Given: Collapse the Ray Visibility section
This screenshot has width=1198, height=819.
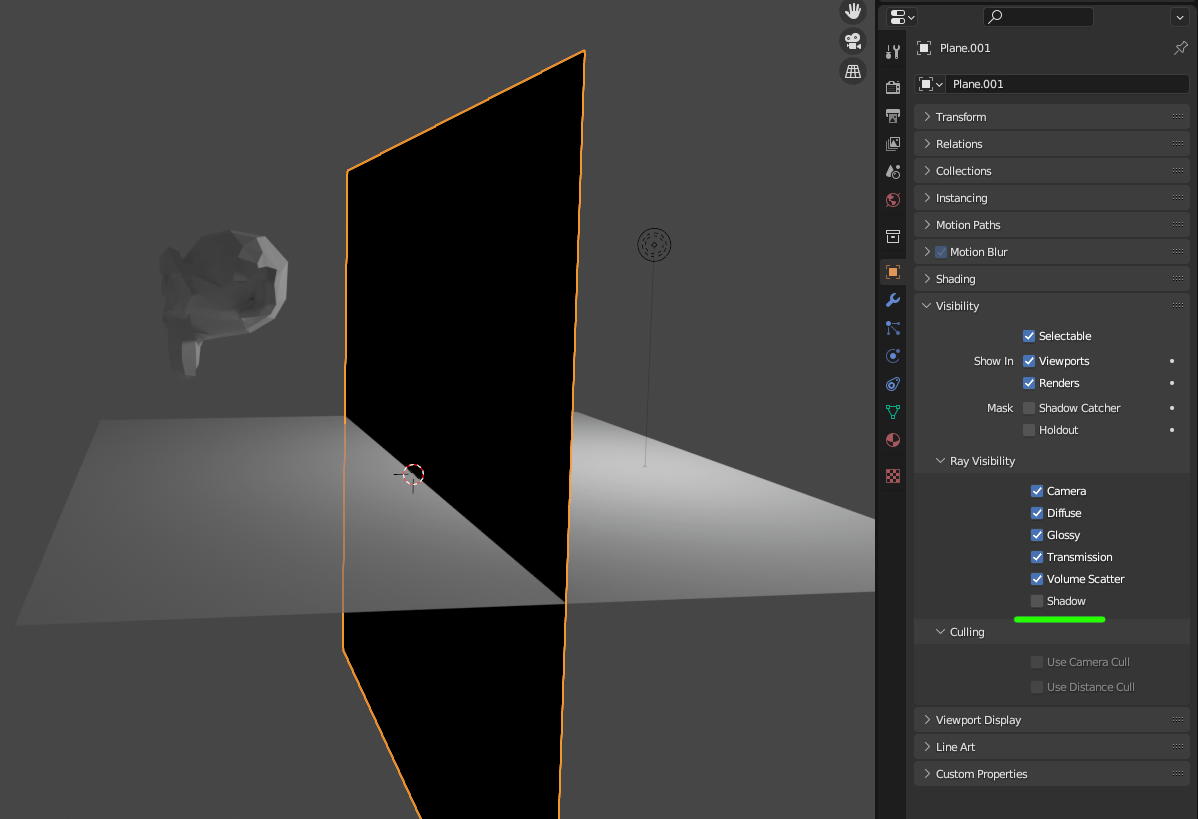Looking at the screenshot, I should pos(940,460).
